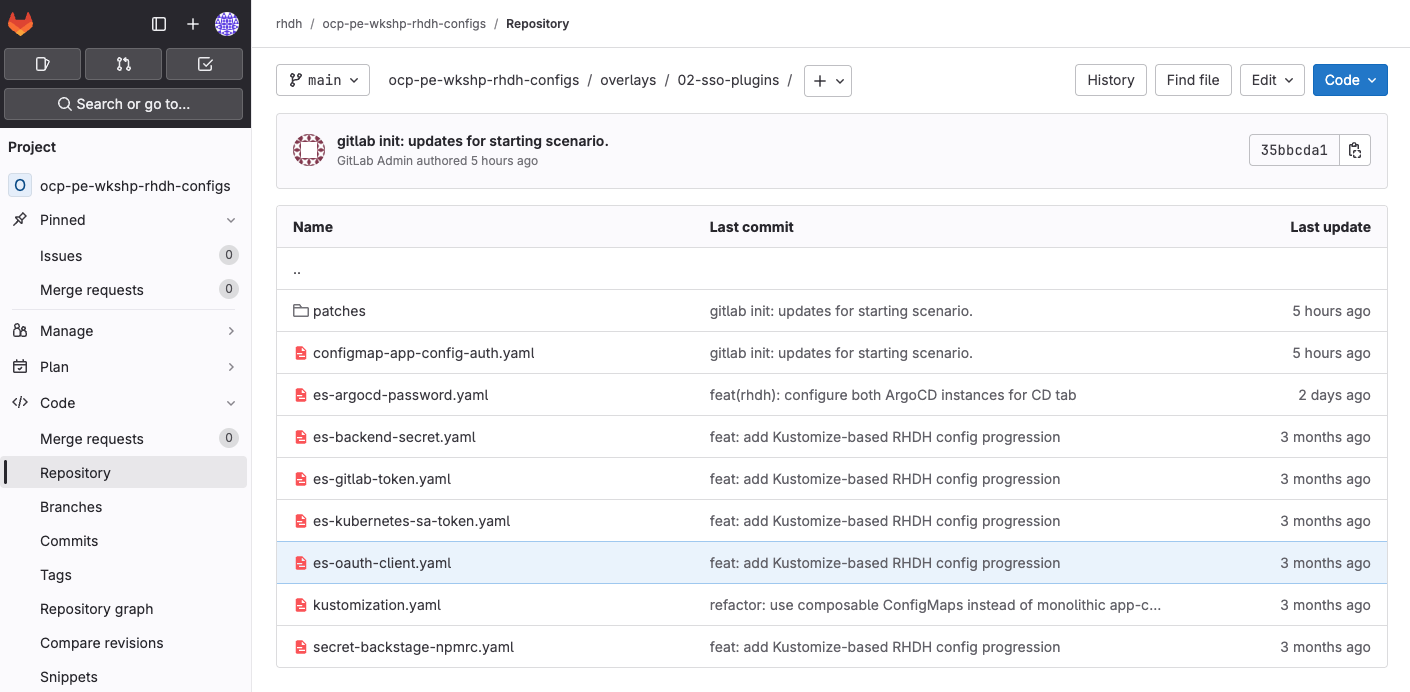Click the es-backend-secret.yaml file icon

coord(300,437)
